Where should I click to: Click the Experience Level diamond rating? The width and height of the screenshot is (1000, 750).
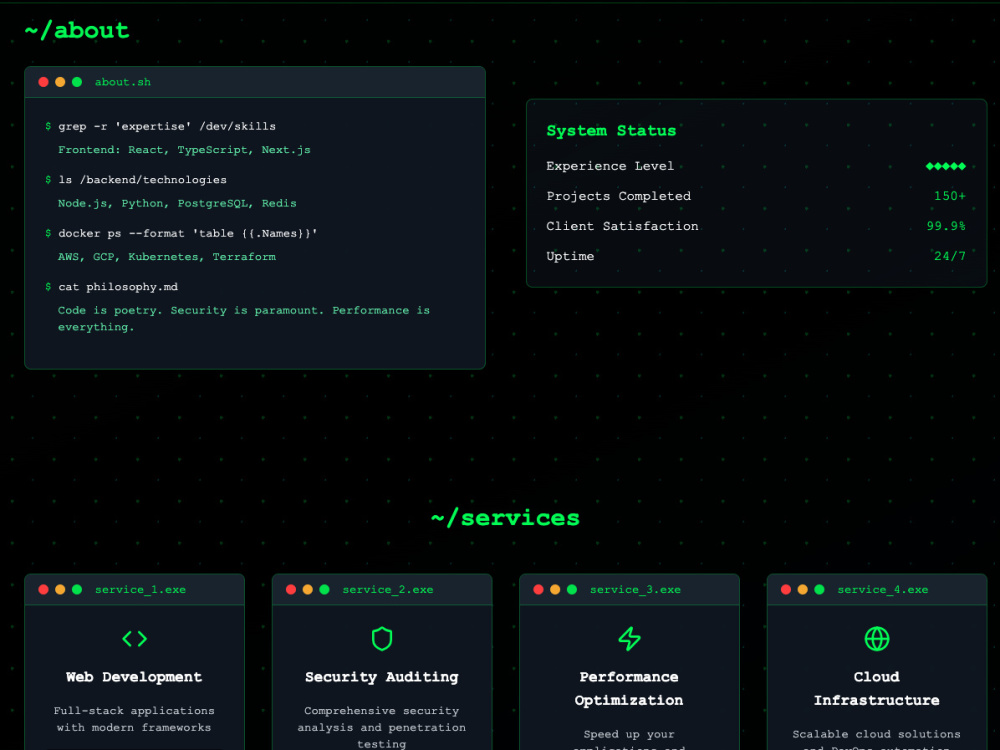[x=946, y=166]
